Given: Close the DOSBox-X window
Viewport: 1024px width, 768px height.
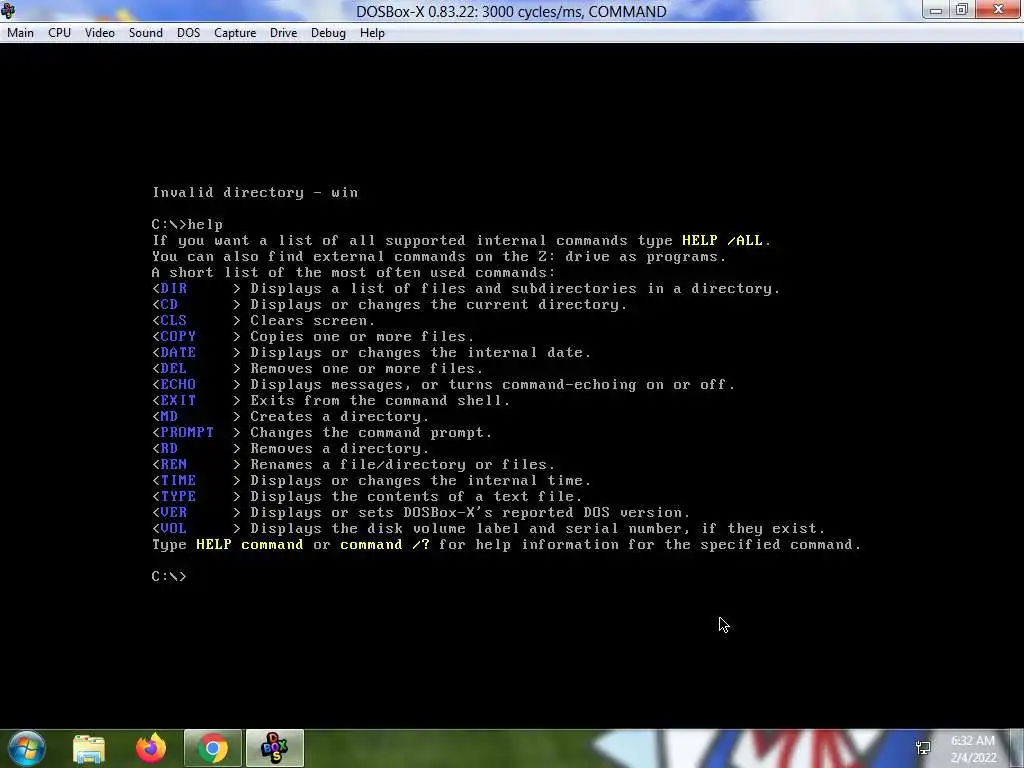Looking at the screenshot, I should point(999,10).
